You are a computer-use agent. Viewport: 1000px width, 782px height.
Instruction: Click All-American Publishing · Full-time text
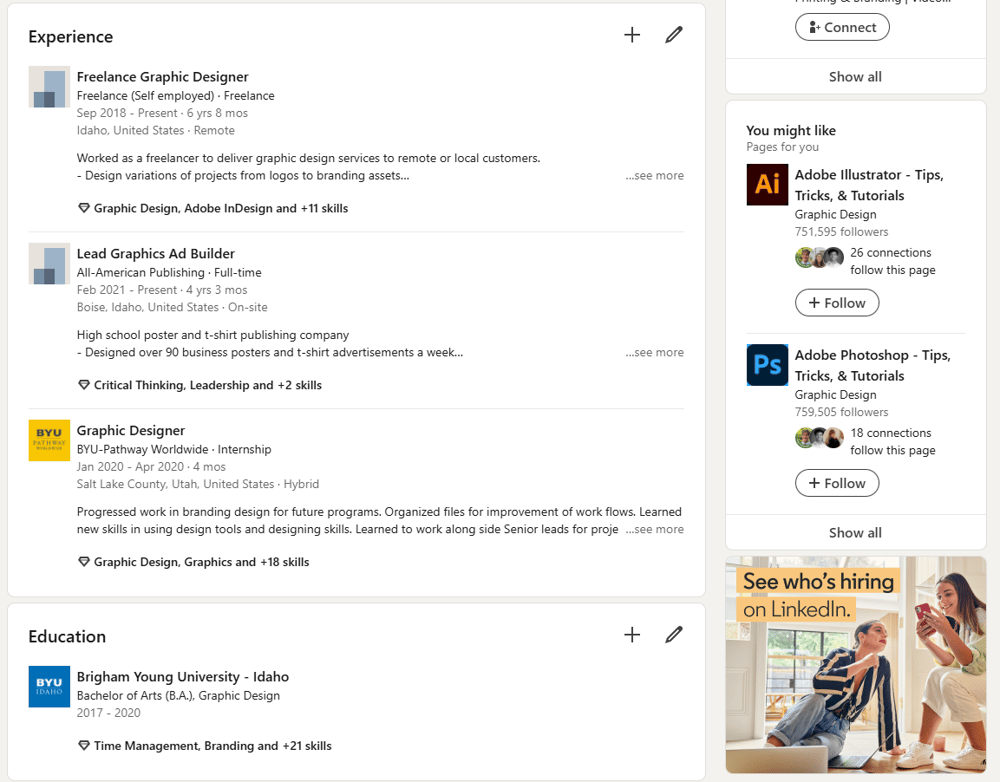tap(169, 272)
